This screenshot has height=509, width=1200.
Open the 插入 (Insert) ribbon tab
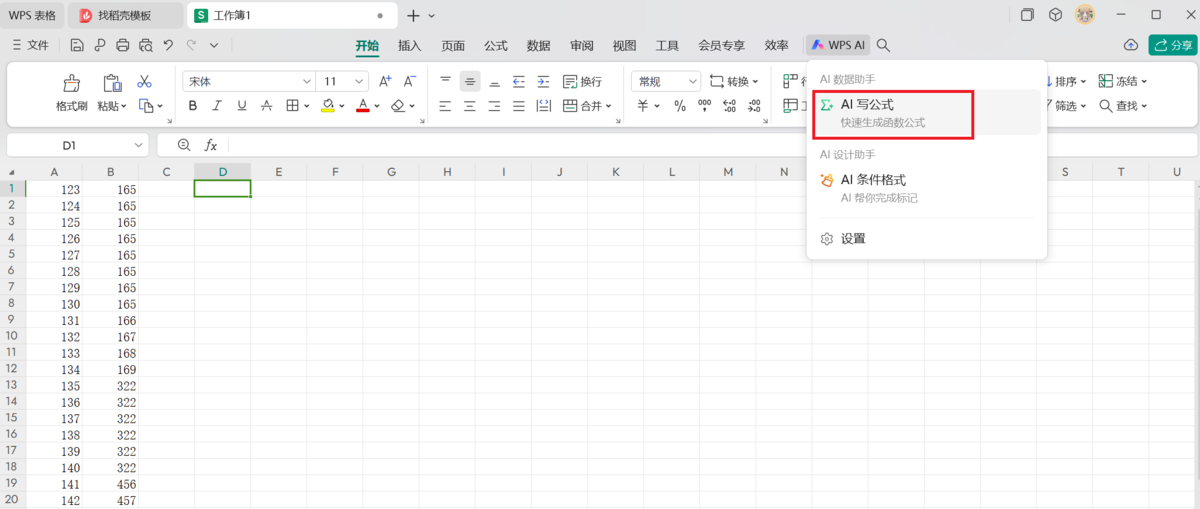click(x=410, y=45)
